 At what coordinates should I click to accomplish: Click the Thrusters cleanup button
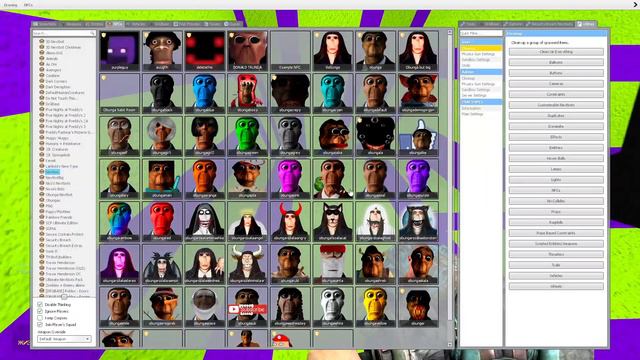coord(556,254)
